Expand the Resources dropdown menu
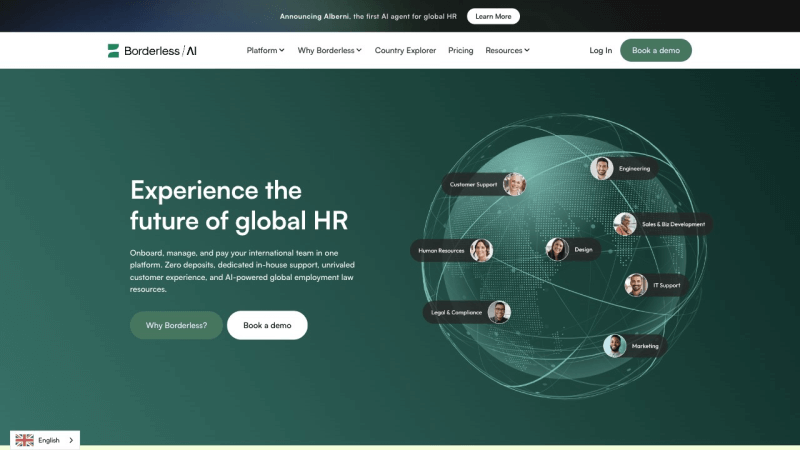This screenshot has width=800, height=450. click(507, 50)
